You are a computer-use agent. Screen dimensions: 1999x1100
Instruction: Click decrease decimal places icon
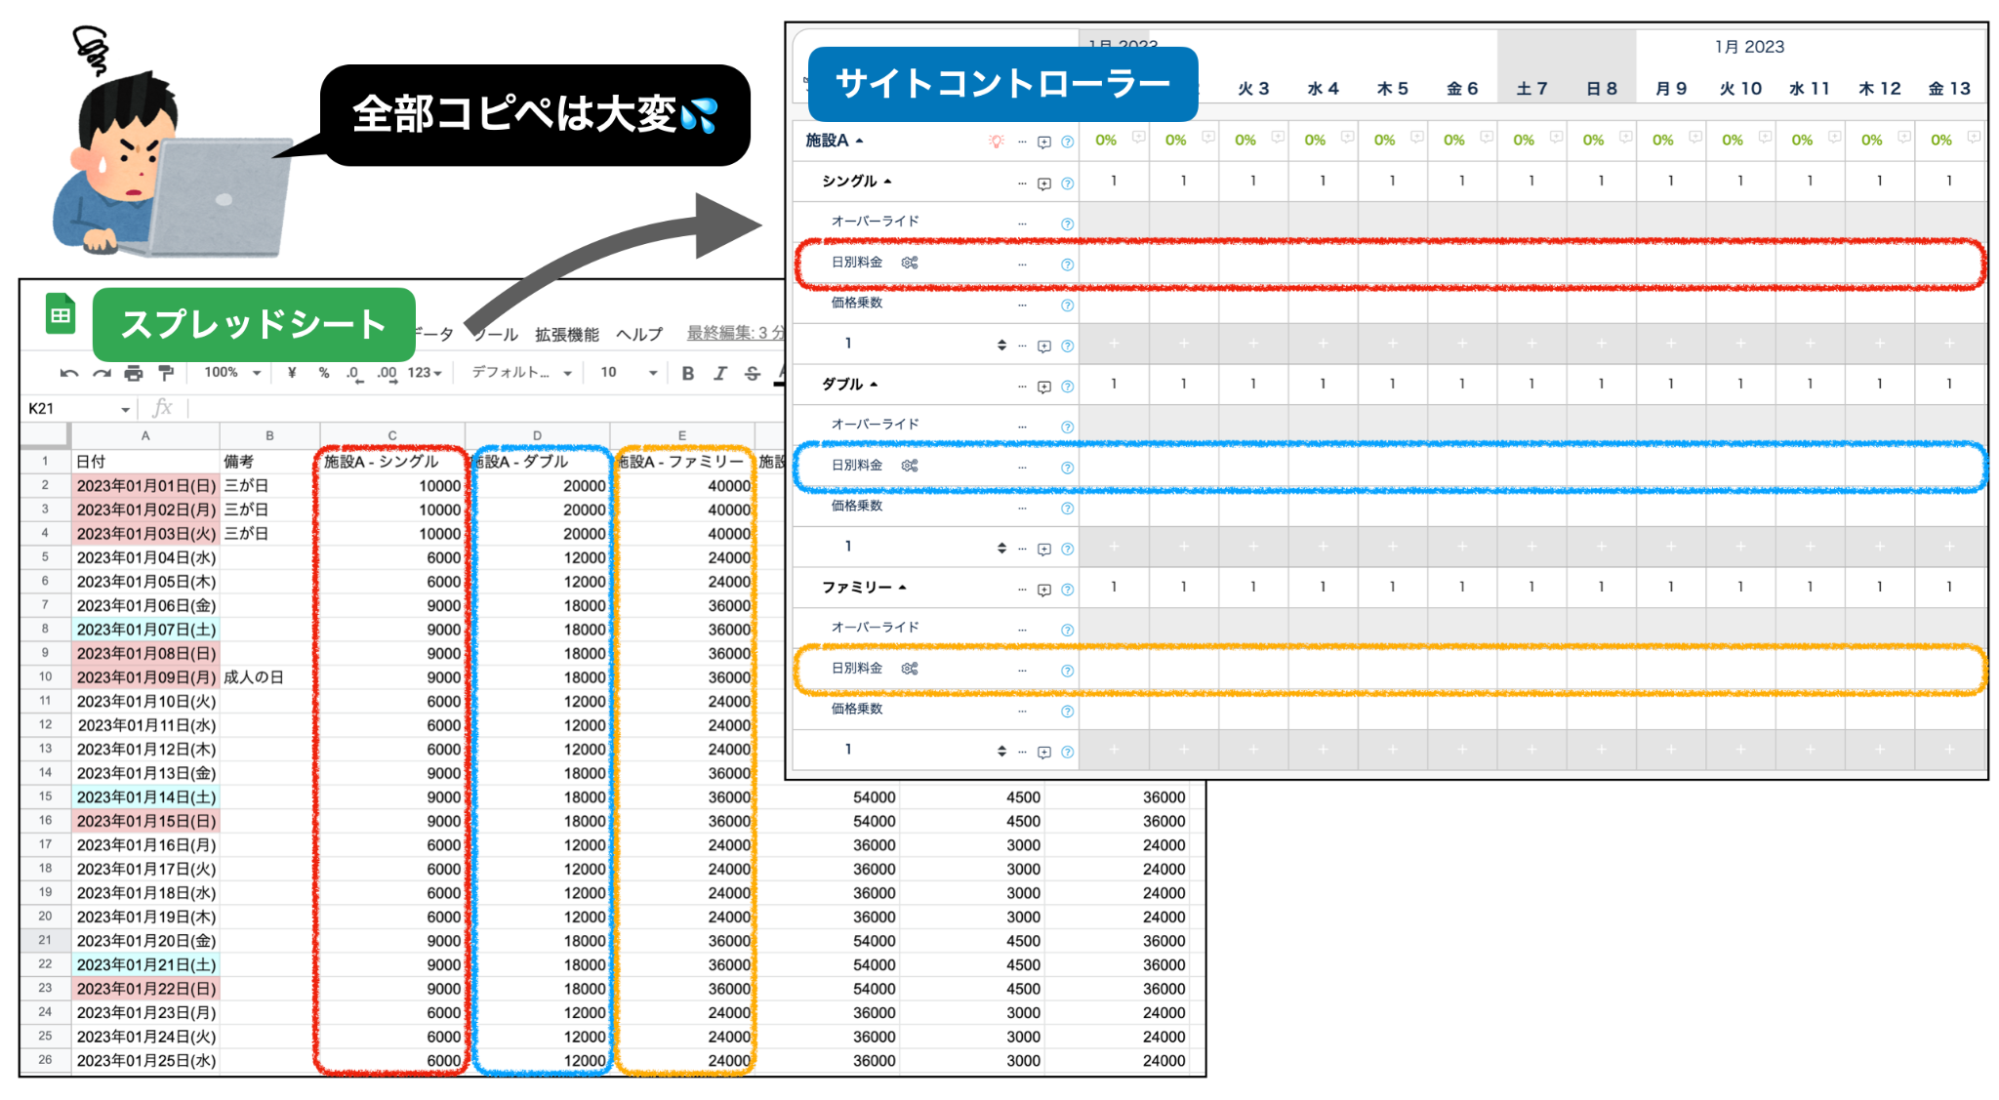[353, 373]
